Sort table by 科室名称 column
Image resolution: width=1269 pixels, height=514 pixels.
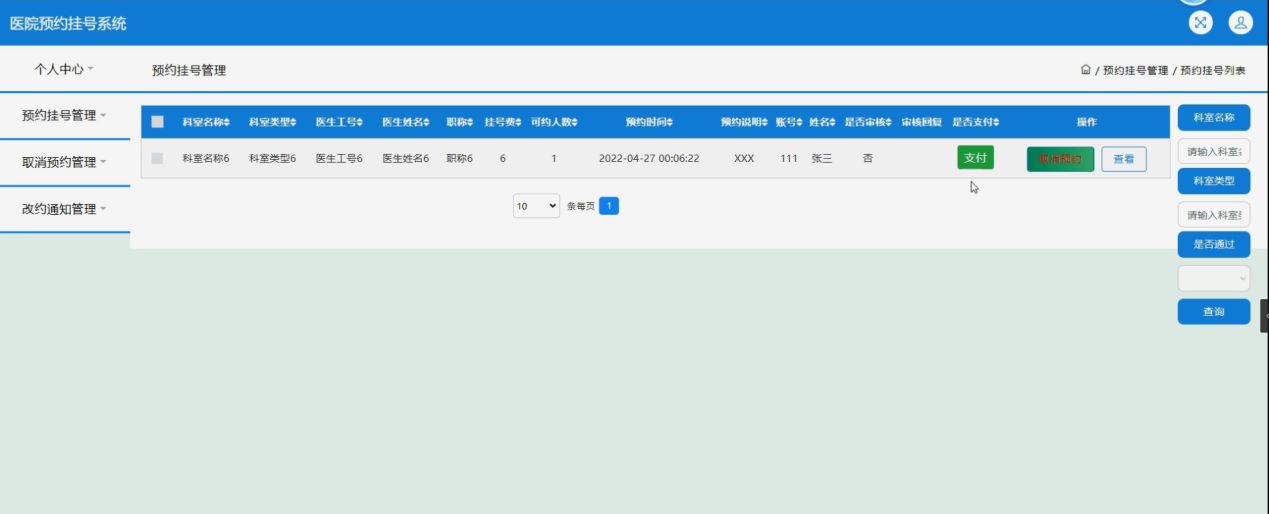(206, 122)
